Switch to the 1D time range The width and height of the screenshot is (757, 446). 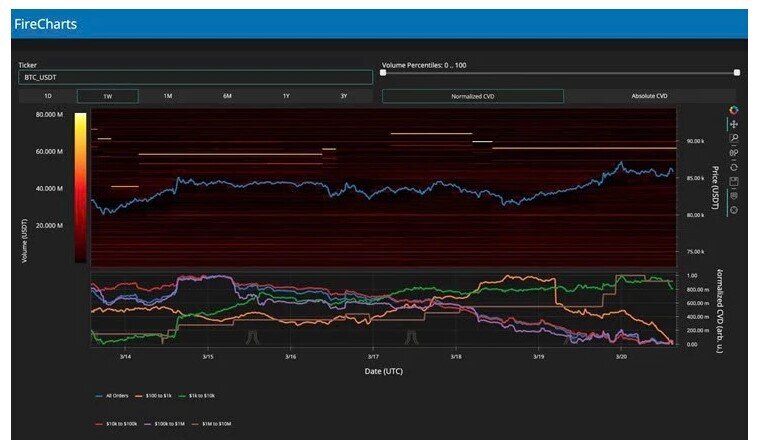48,96
